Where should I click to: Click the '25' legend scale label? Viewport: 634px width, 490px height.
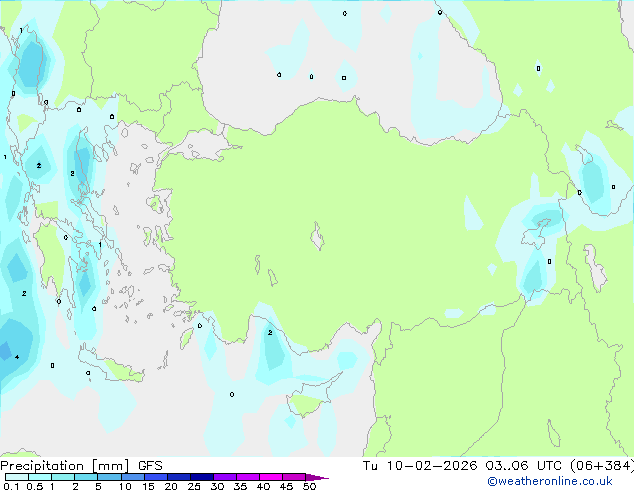(x=194, y=486)
